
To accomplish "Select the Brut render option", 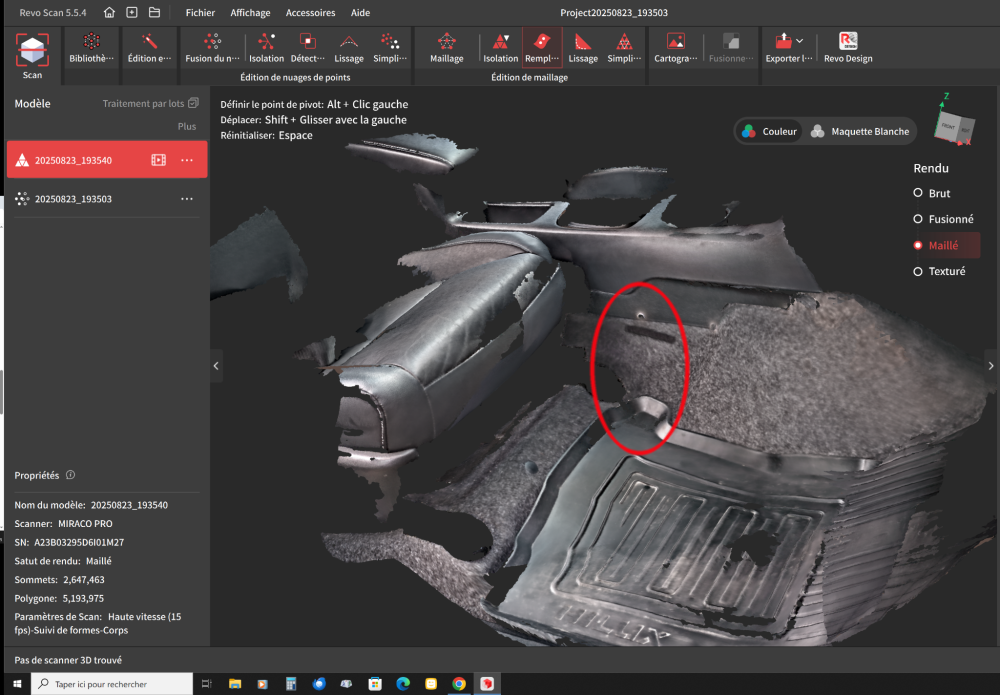I will 933,193.
